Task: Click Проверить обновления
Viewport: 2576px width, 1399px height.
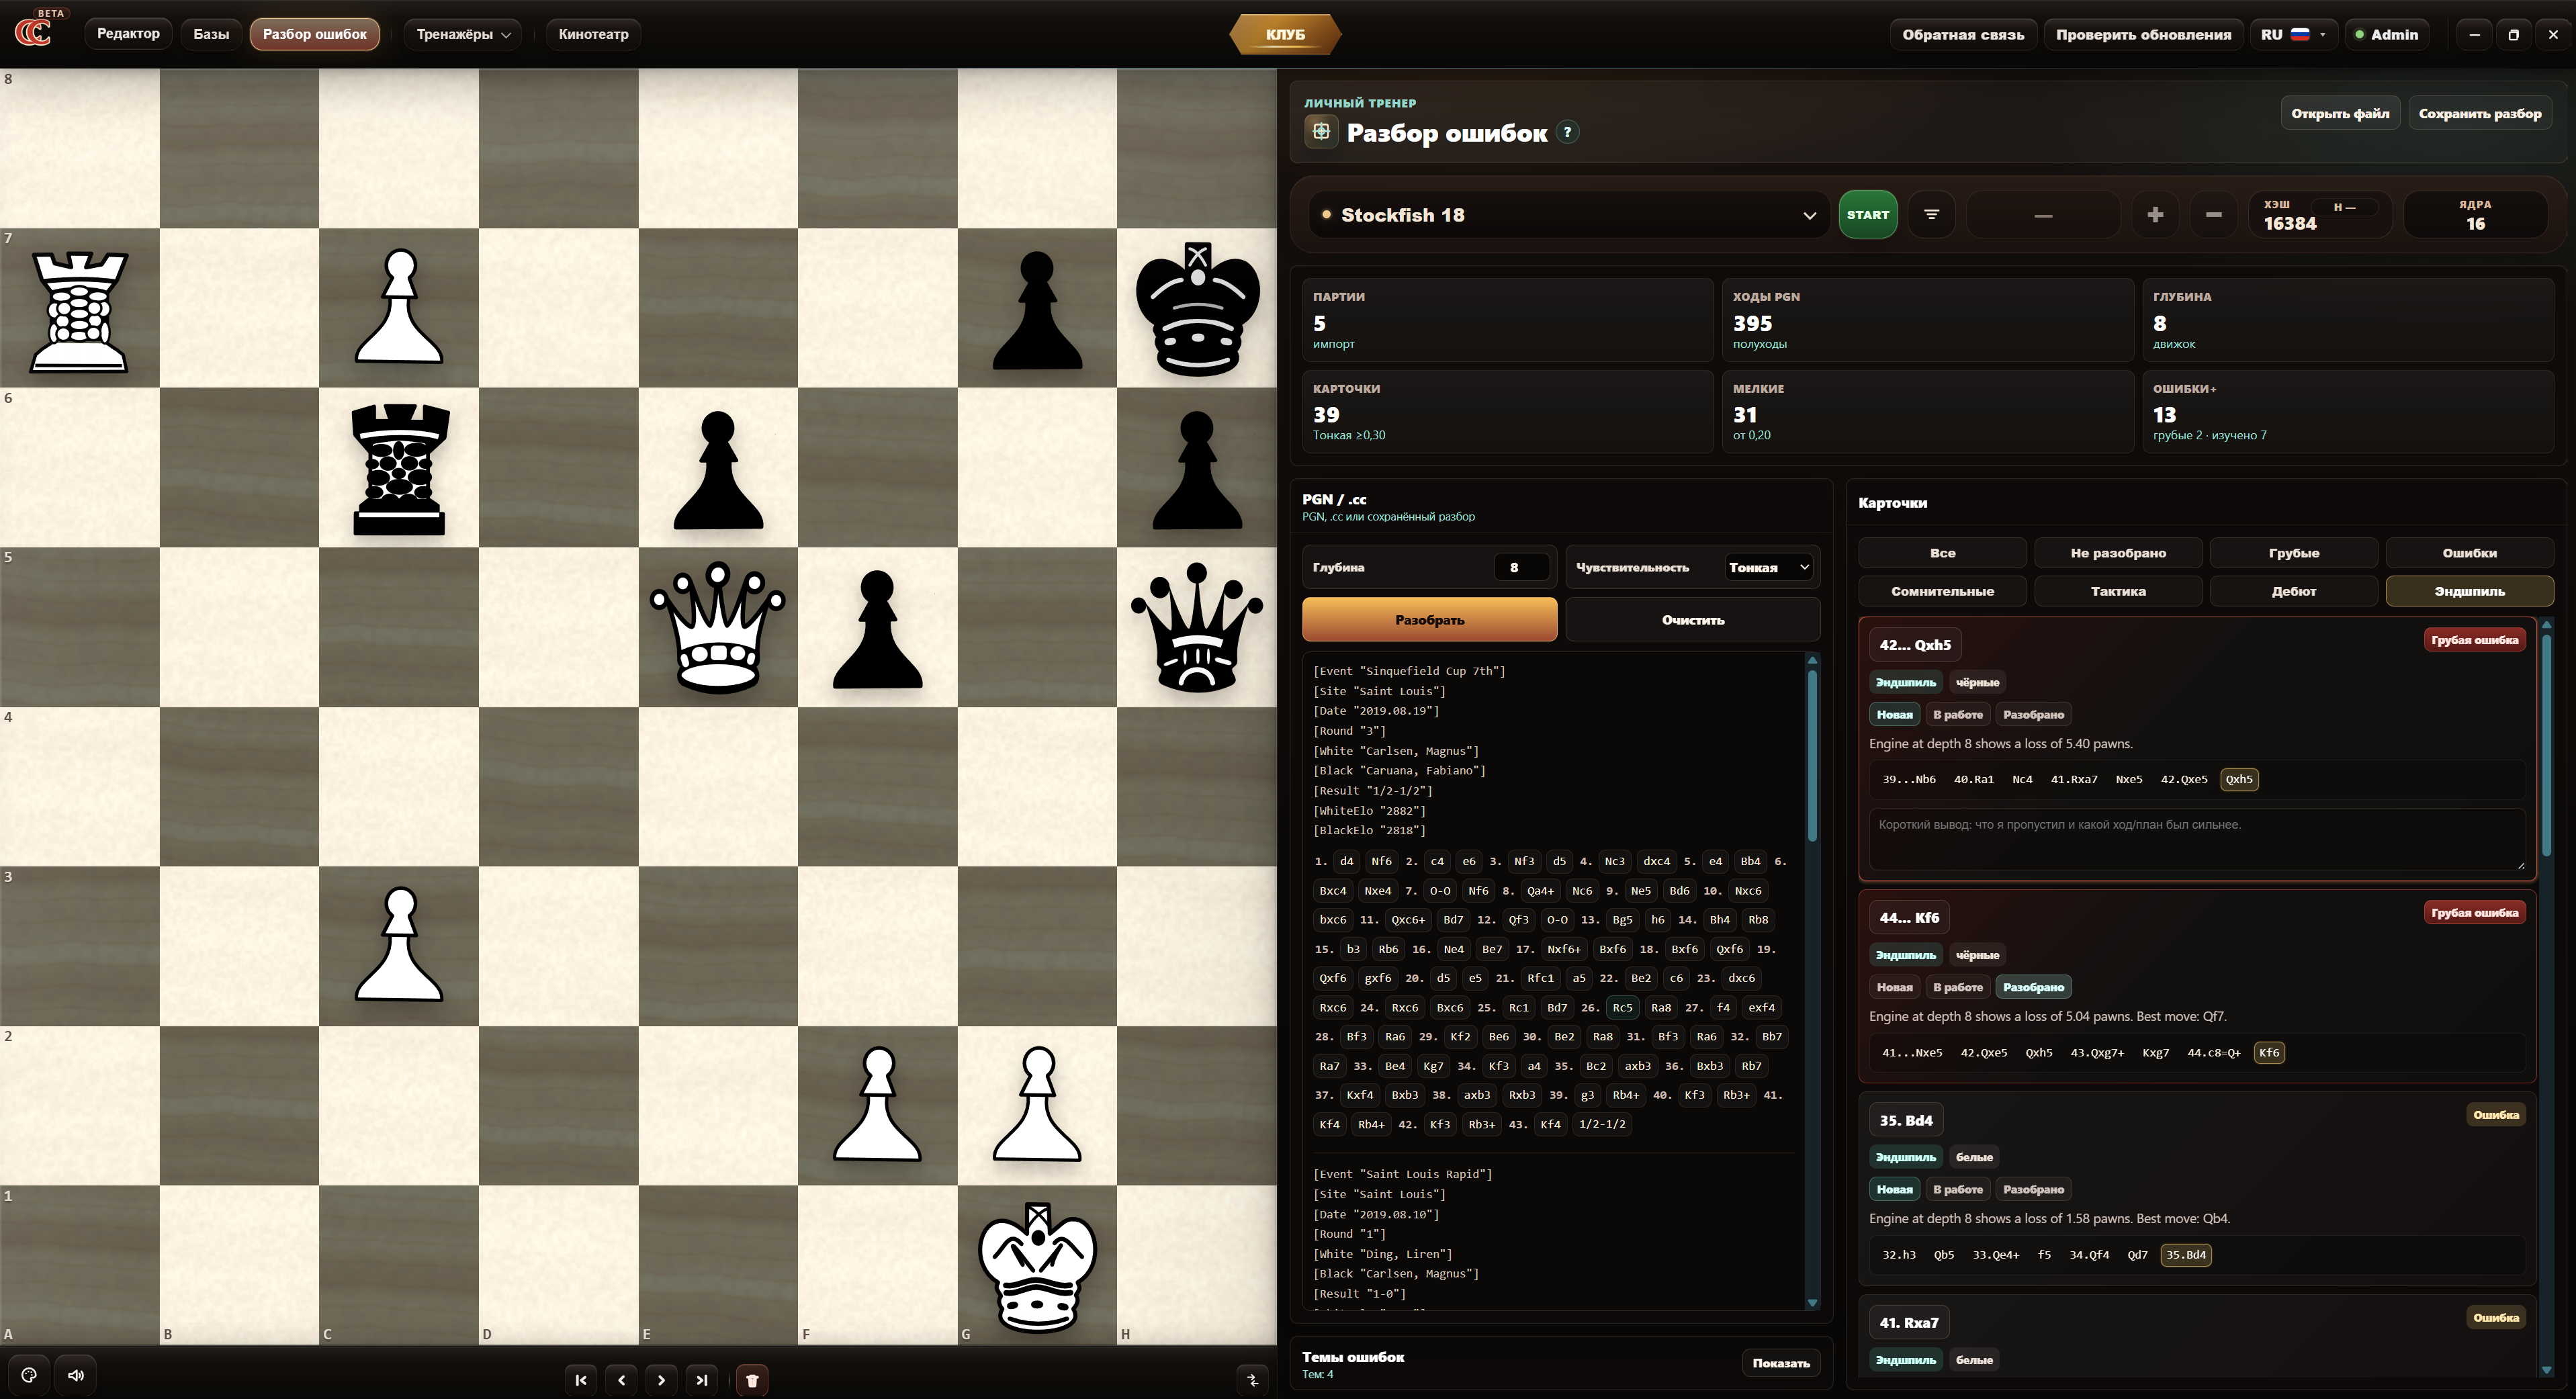Action: pos(2143,34)
